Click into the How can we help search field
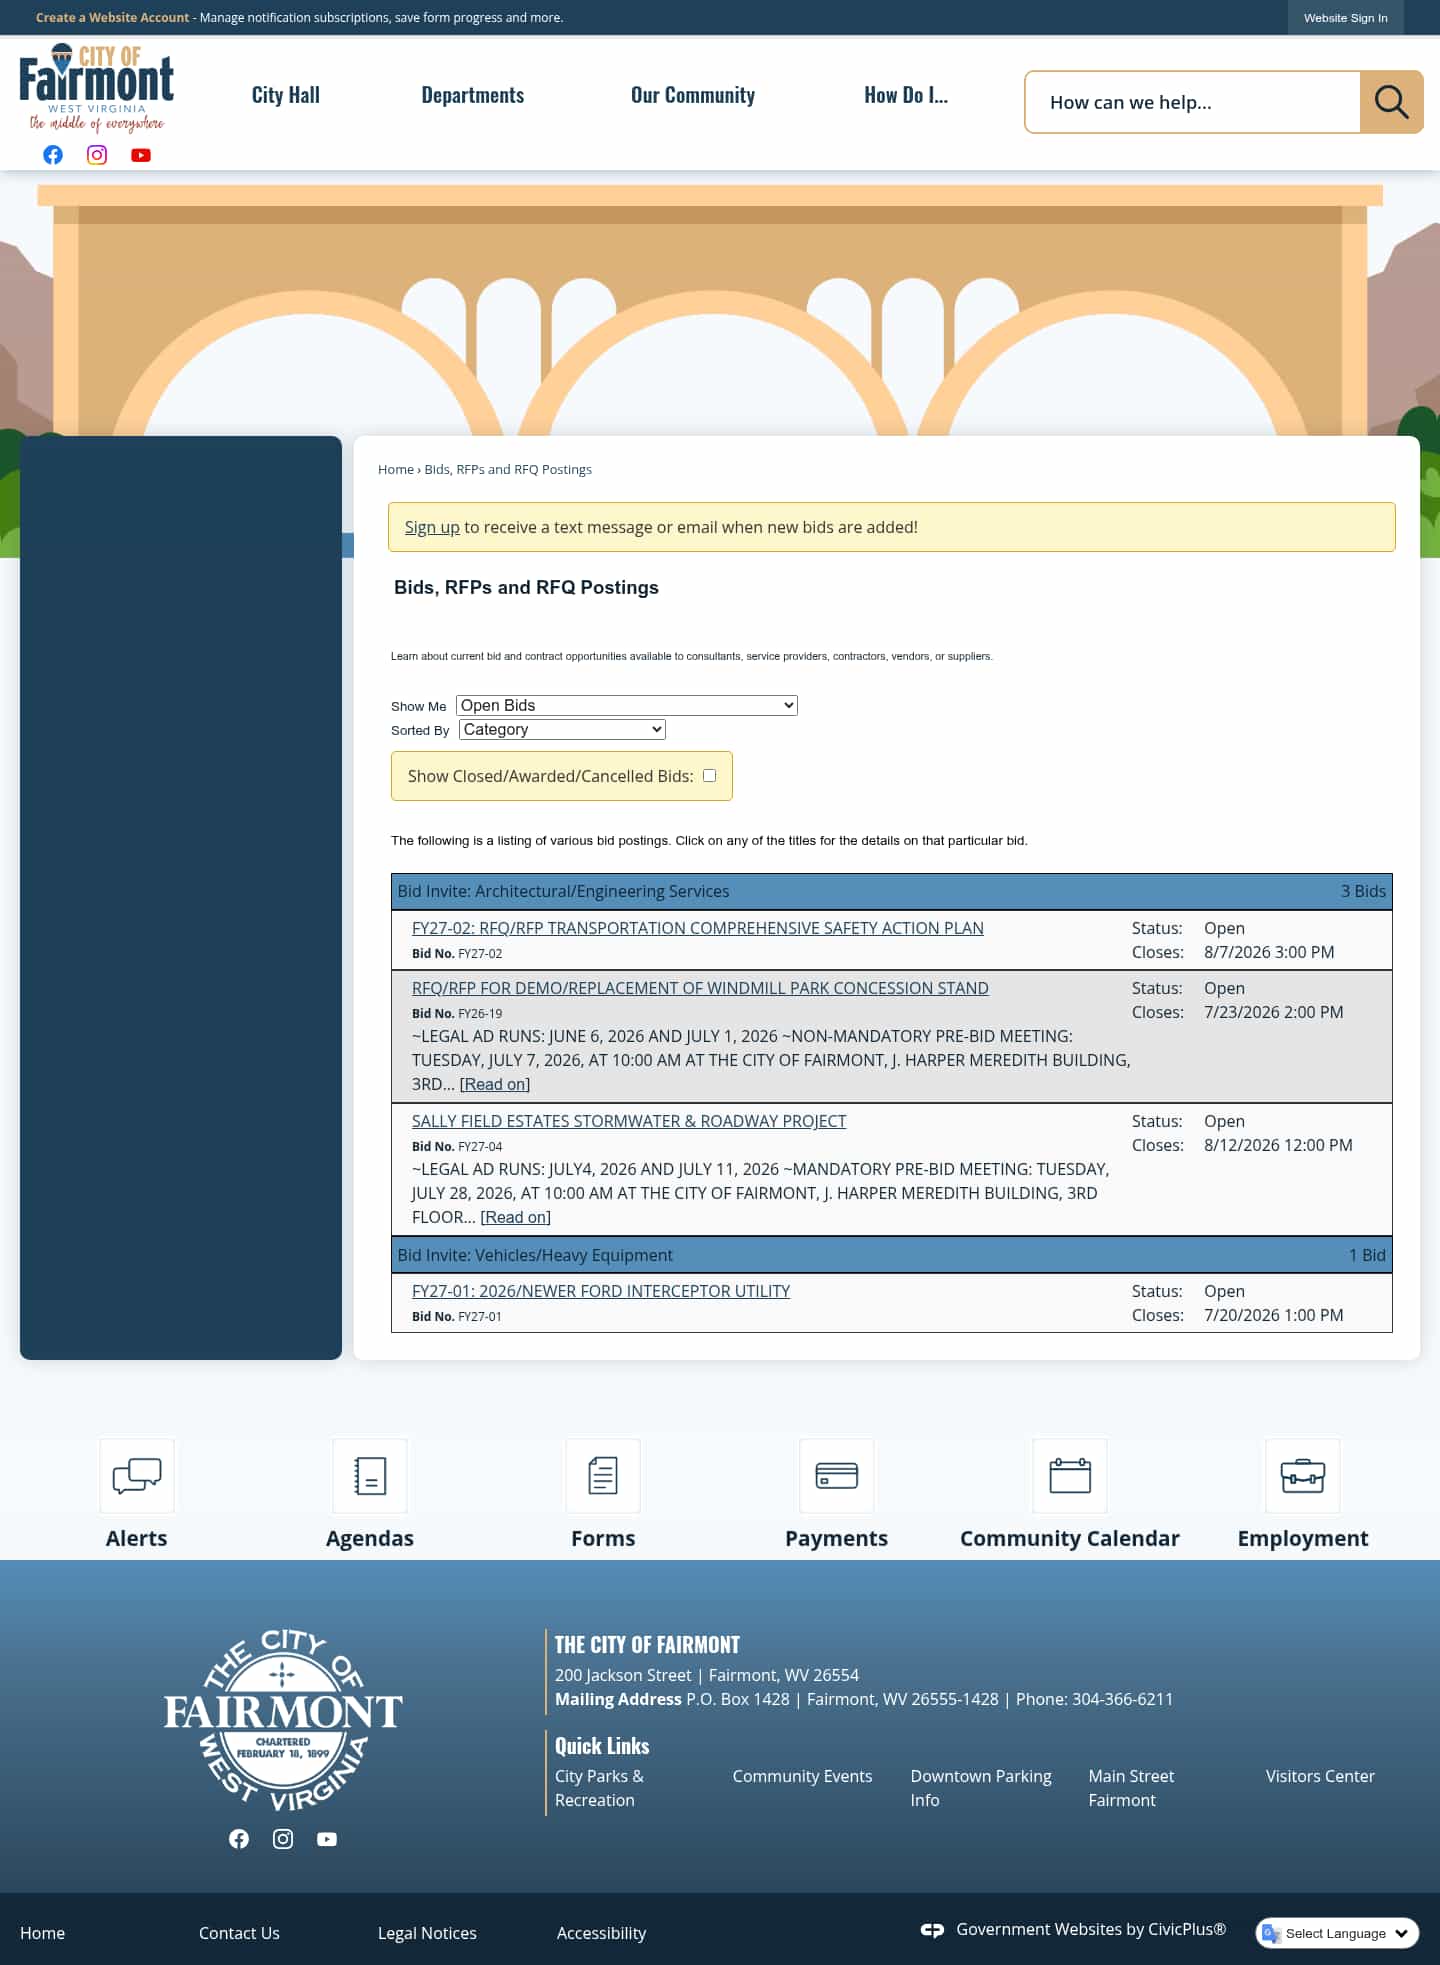The width and height of the screenshot is (1440, 1965). click(1192, 102)
